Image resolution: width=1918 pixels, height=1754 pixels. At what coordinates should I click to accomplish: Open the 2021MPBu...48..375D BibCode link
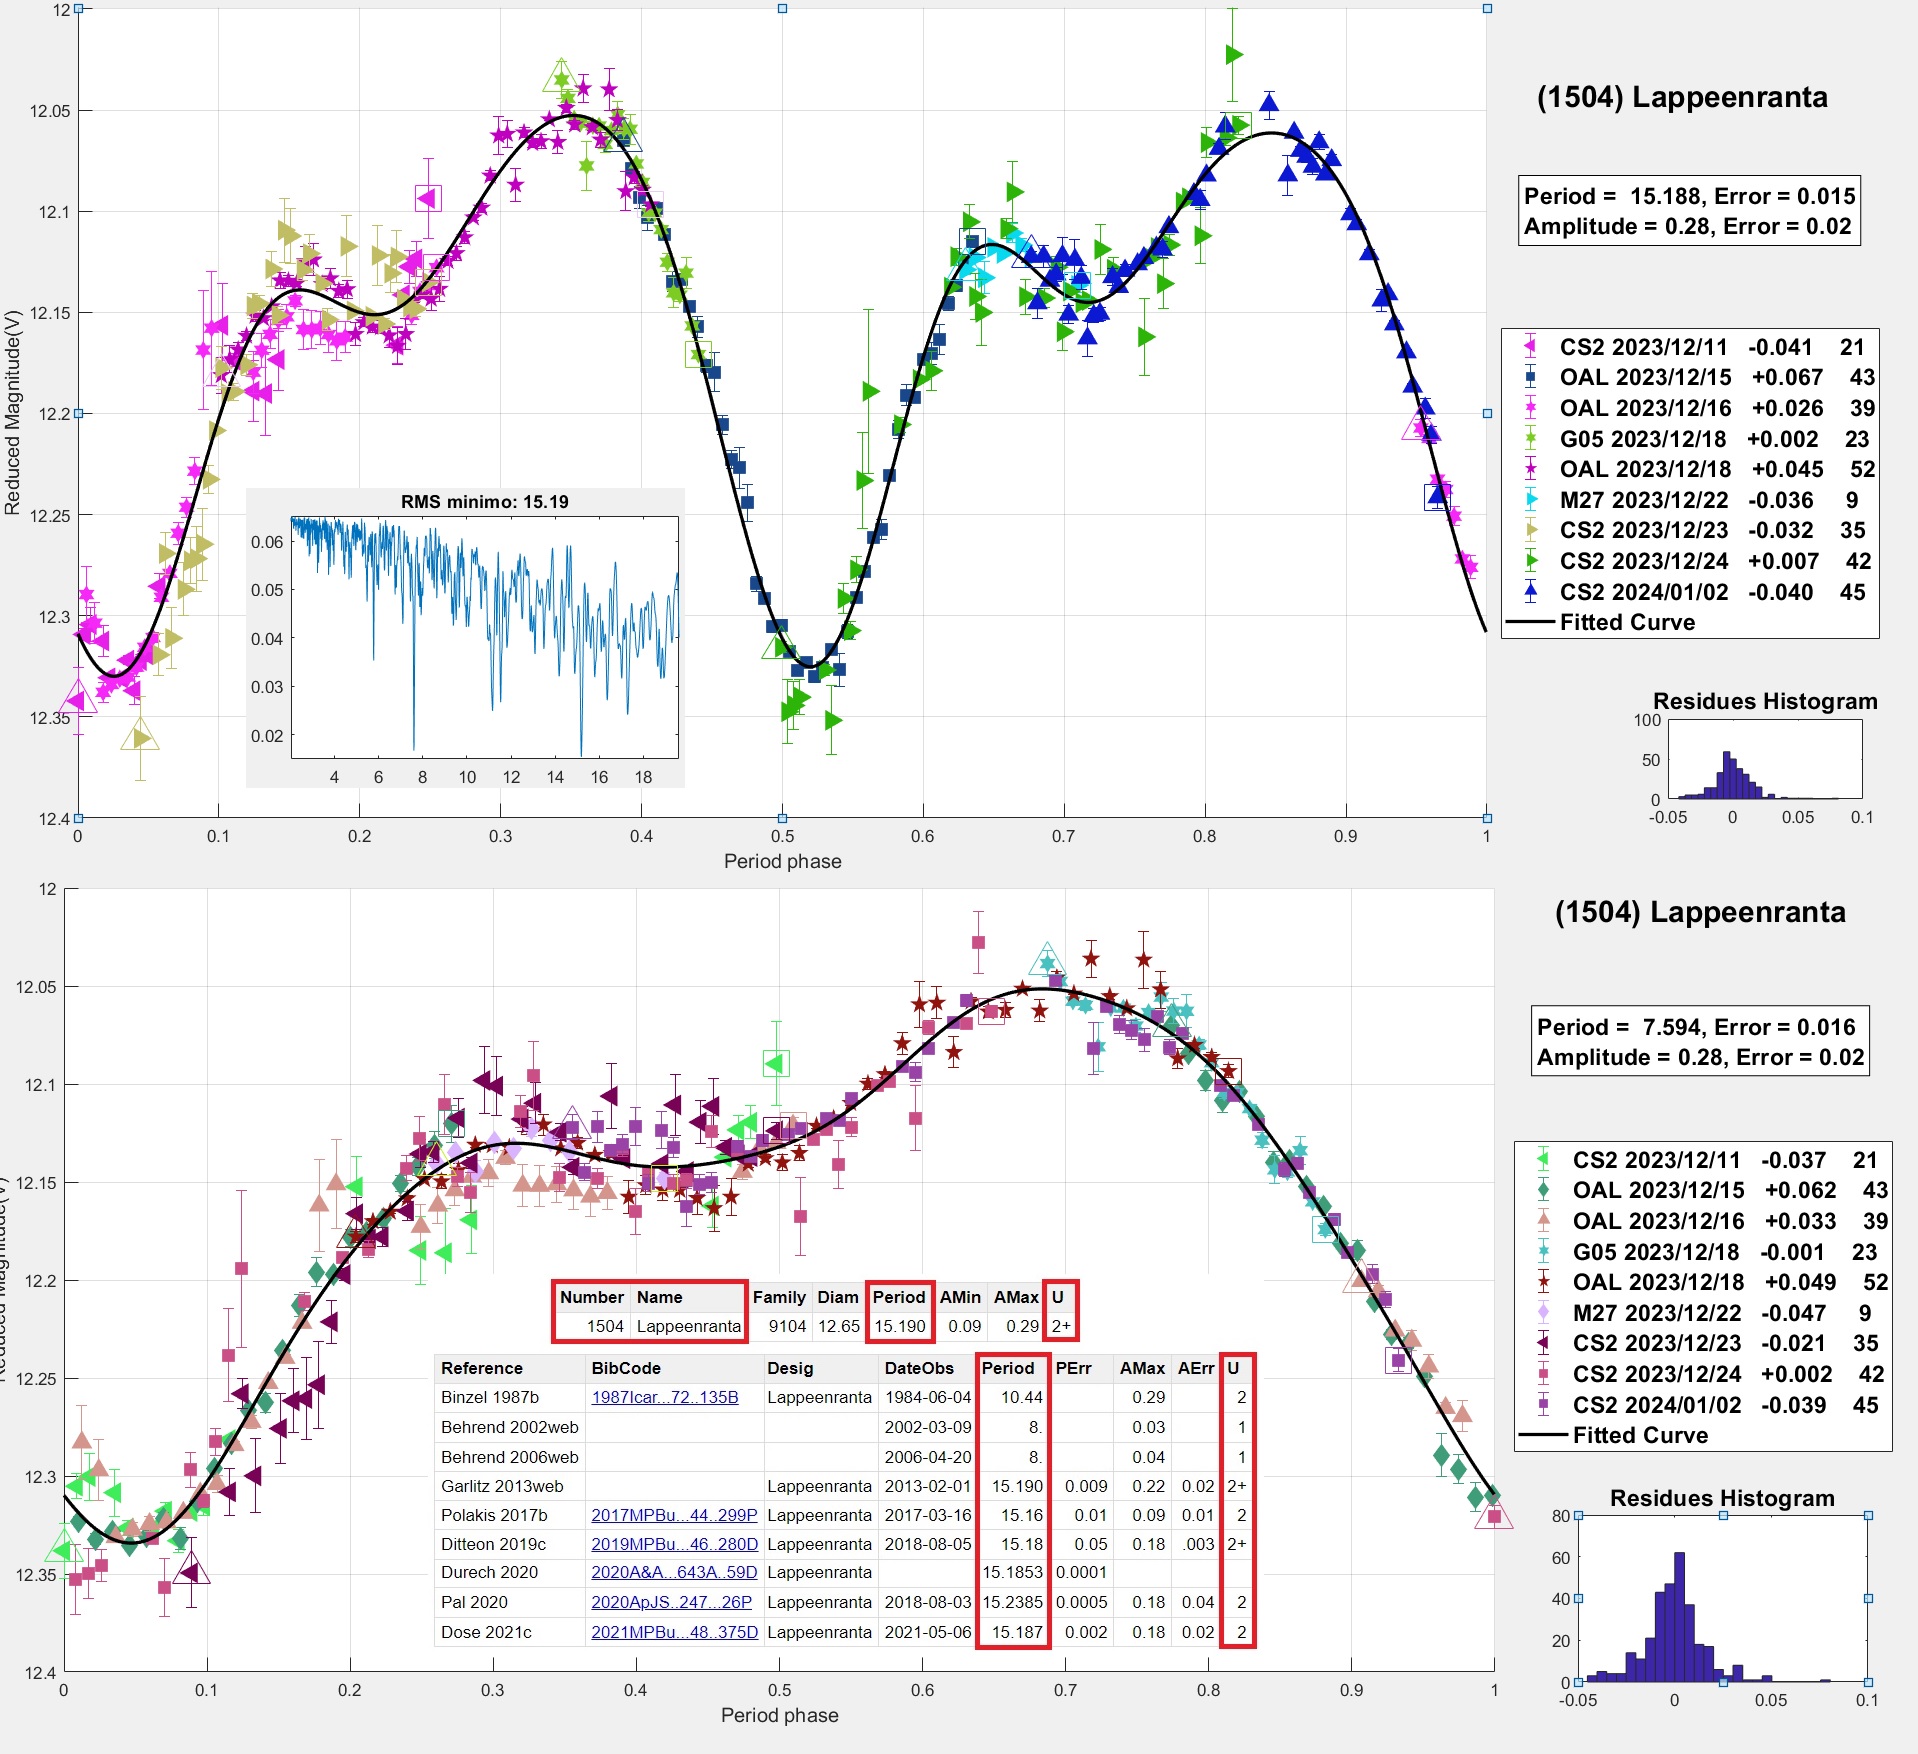(674, 1632)
